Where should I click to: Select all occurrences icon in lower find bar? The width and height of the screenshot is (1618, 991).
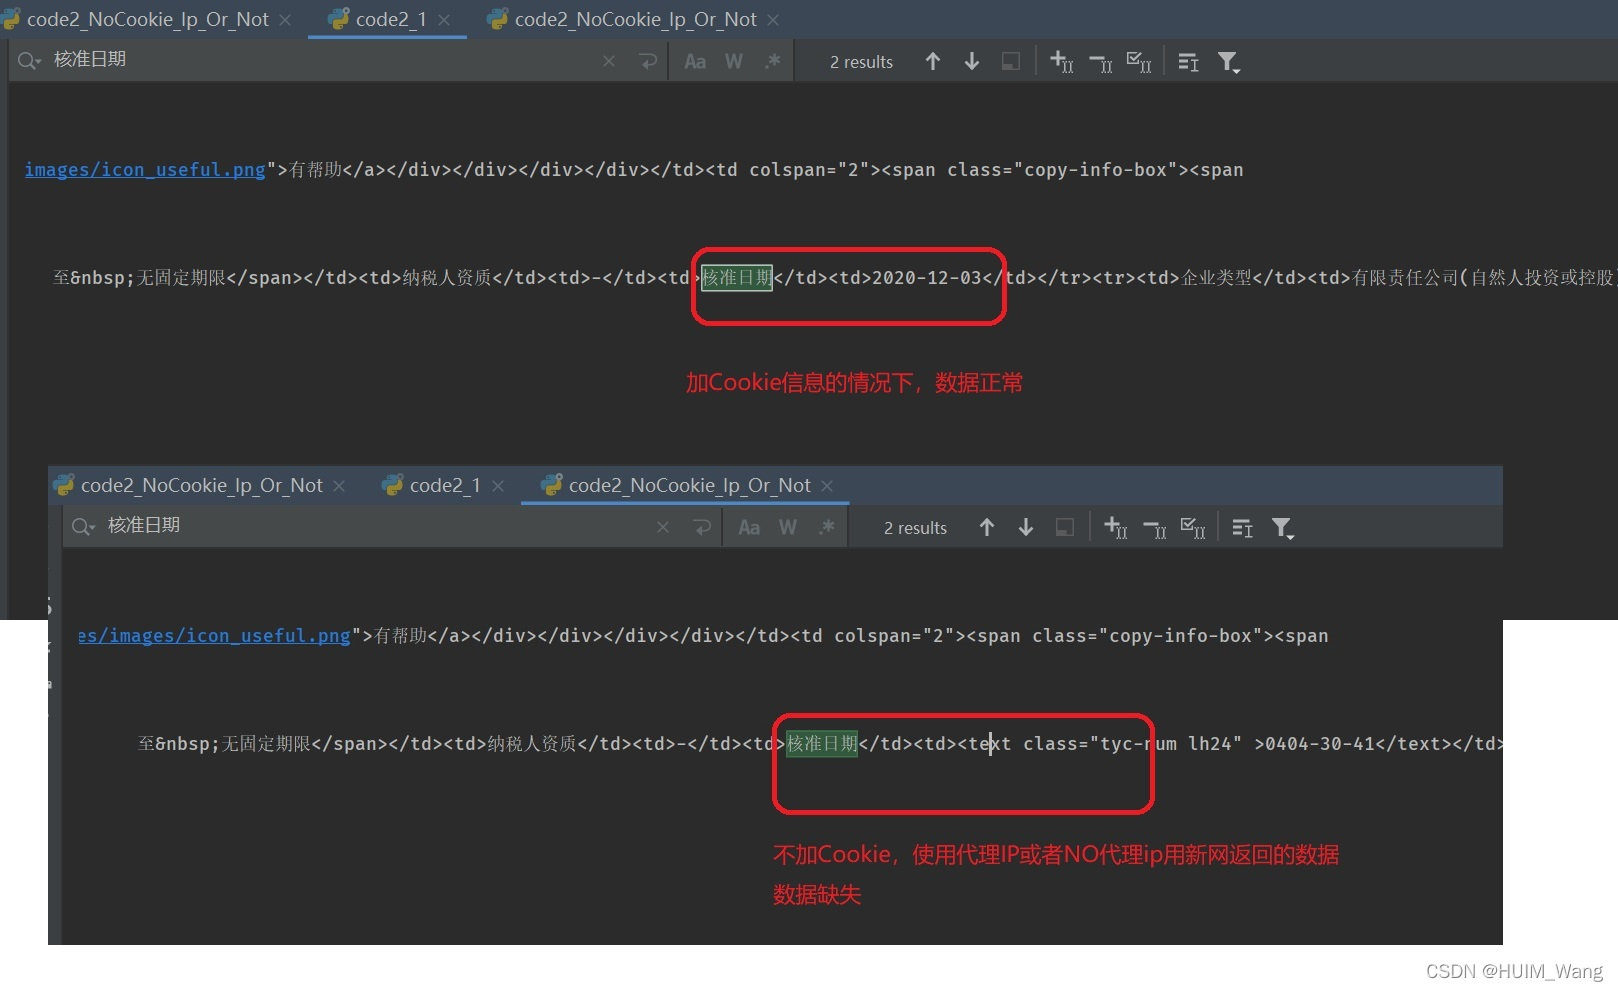(1193, 527)
